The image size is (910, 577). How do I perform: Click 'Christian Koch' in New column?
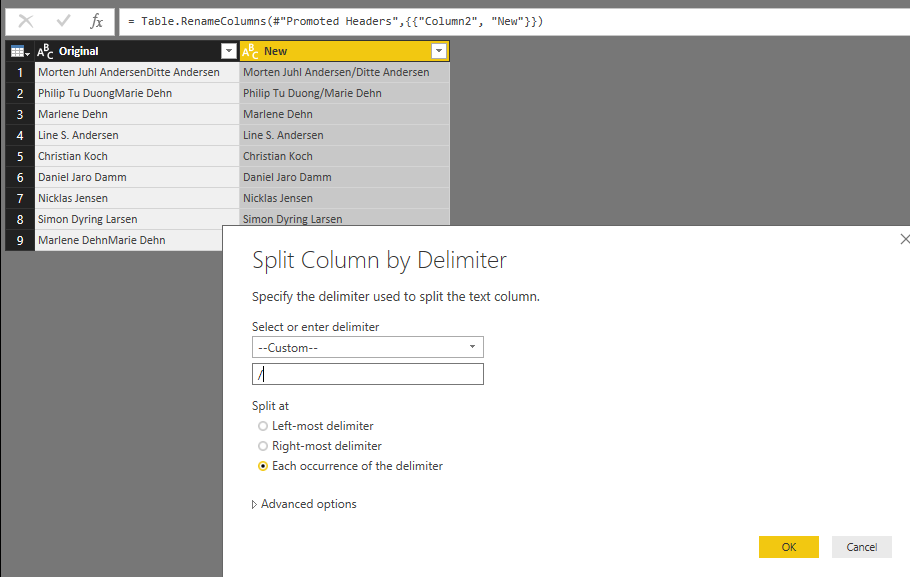pos(344,156)
